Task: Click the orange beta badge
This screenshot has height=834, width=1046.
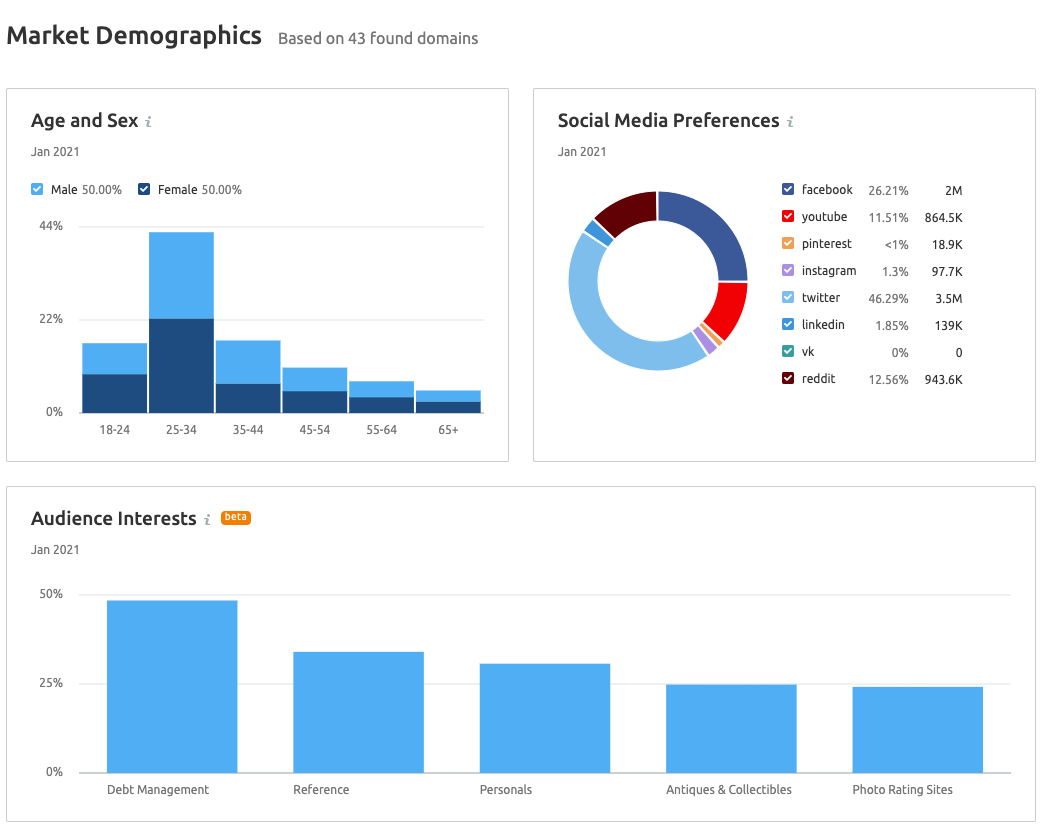Action: click(x=235, y=518)
